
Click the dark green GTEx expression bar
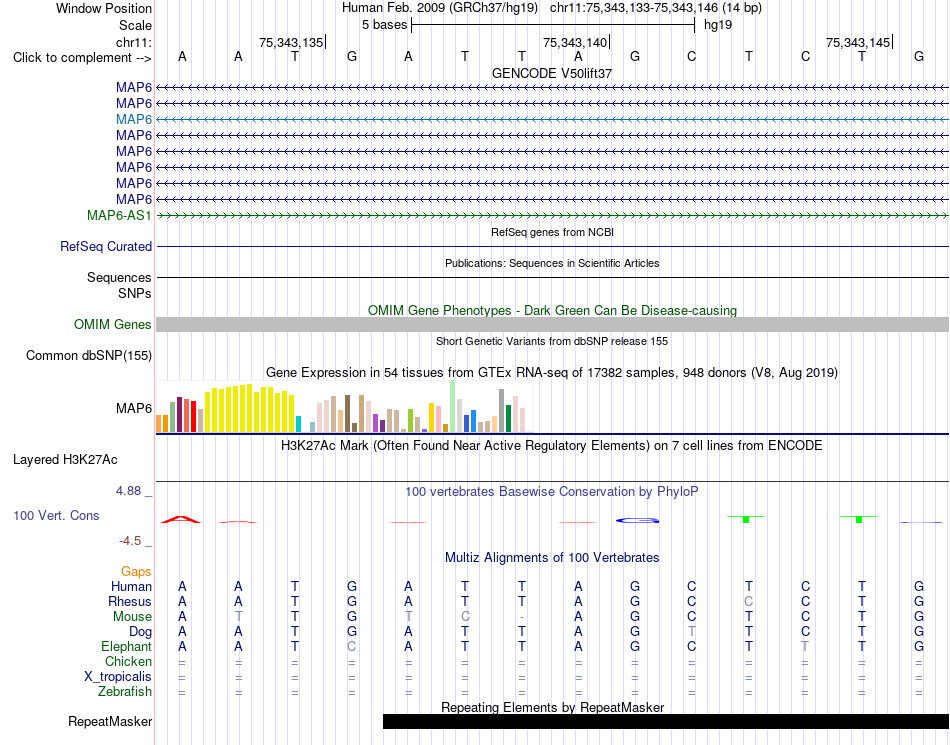click(x=508, y=419)
